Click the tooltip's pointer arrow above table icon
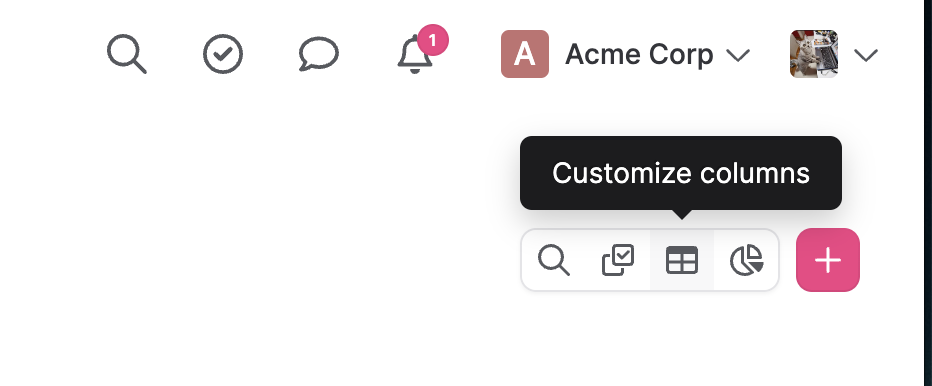 [682, 214]
